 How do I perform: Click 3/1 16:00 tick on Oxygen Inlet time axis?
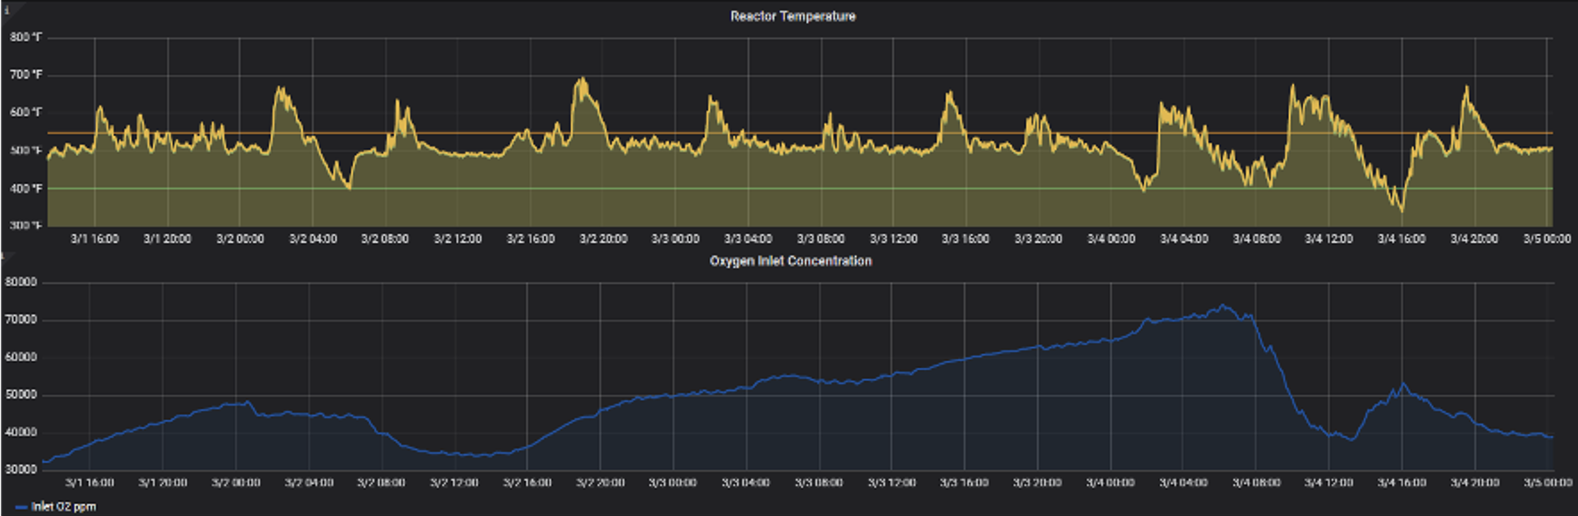90,483
